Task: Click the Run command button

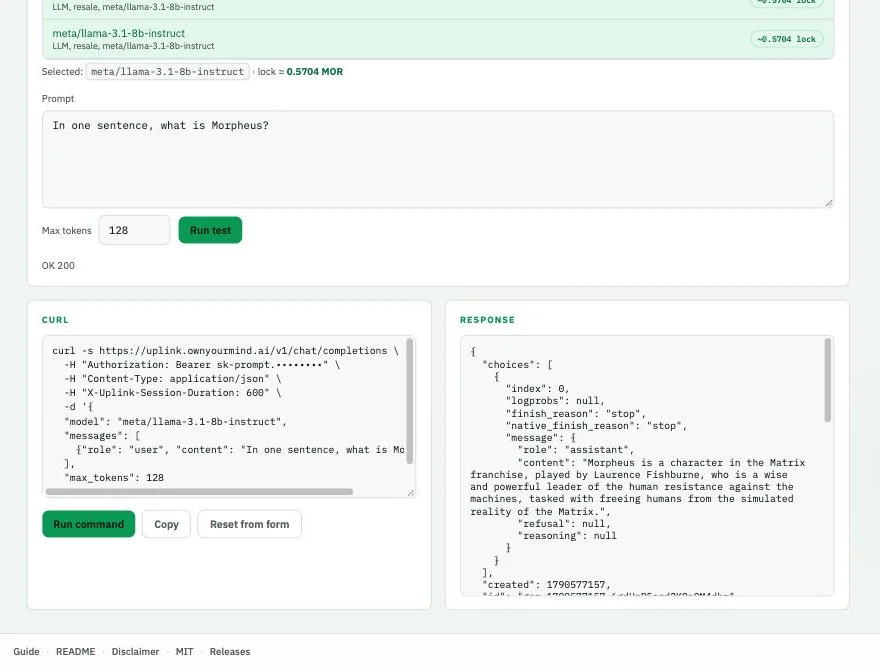Action: pyautogui.click(x=89, y=524)
